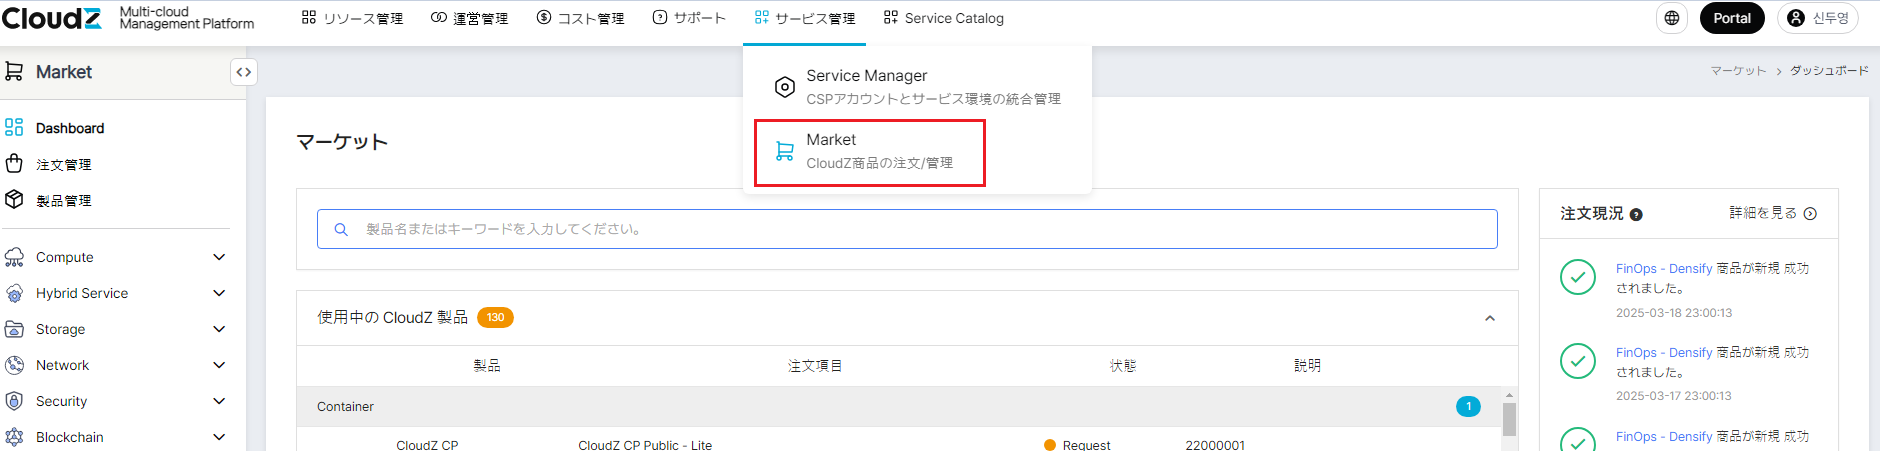
Task: Click the 製品管理 sidebar label
Action: point(64,201)
